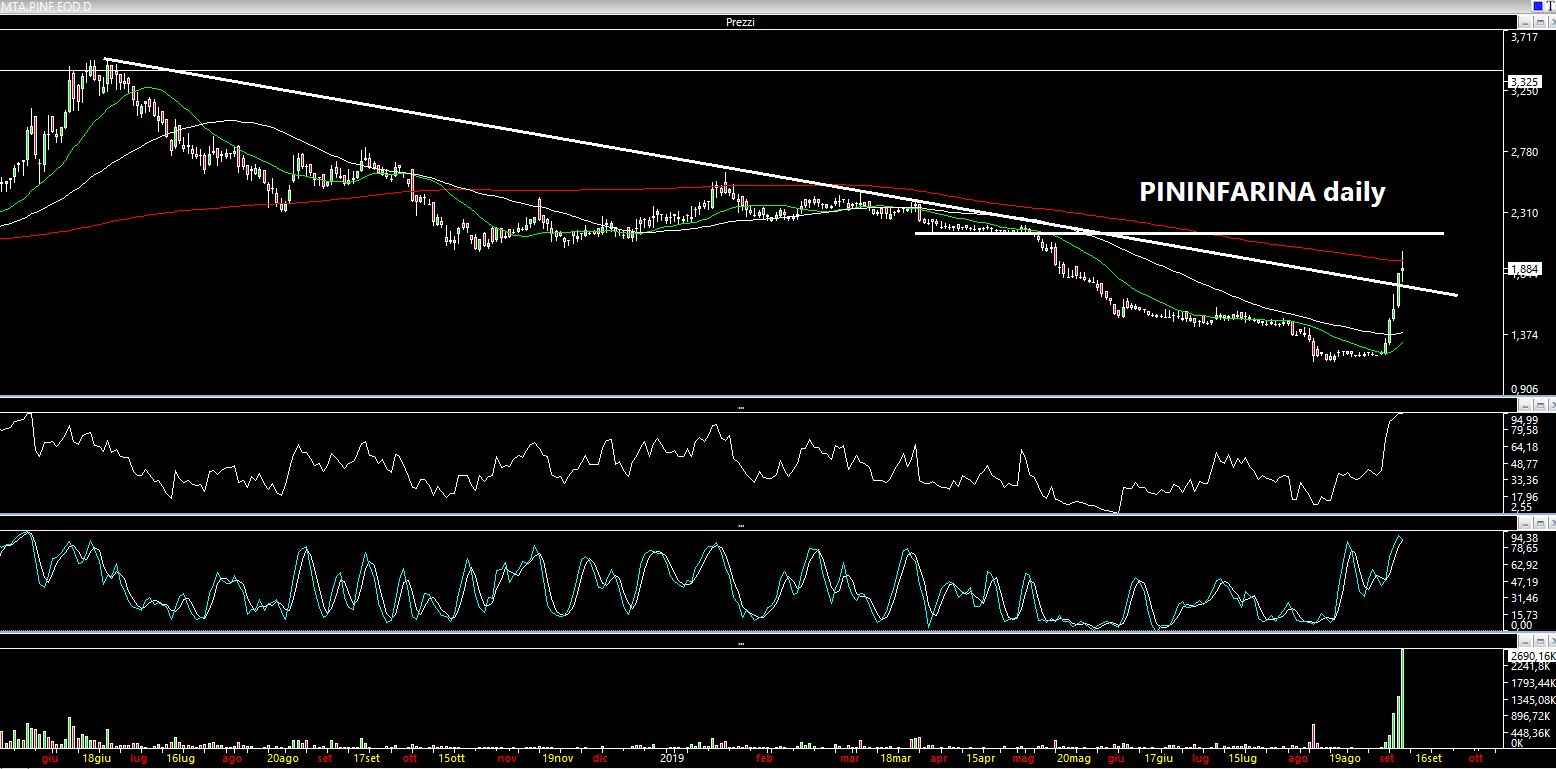The width and height of the screenshot is (1556, 769).
Task: Maximize the Prezzi price panel
Action: 1540,22
